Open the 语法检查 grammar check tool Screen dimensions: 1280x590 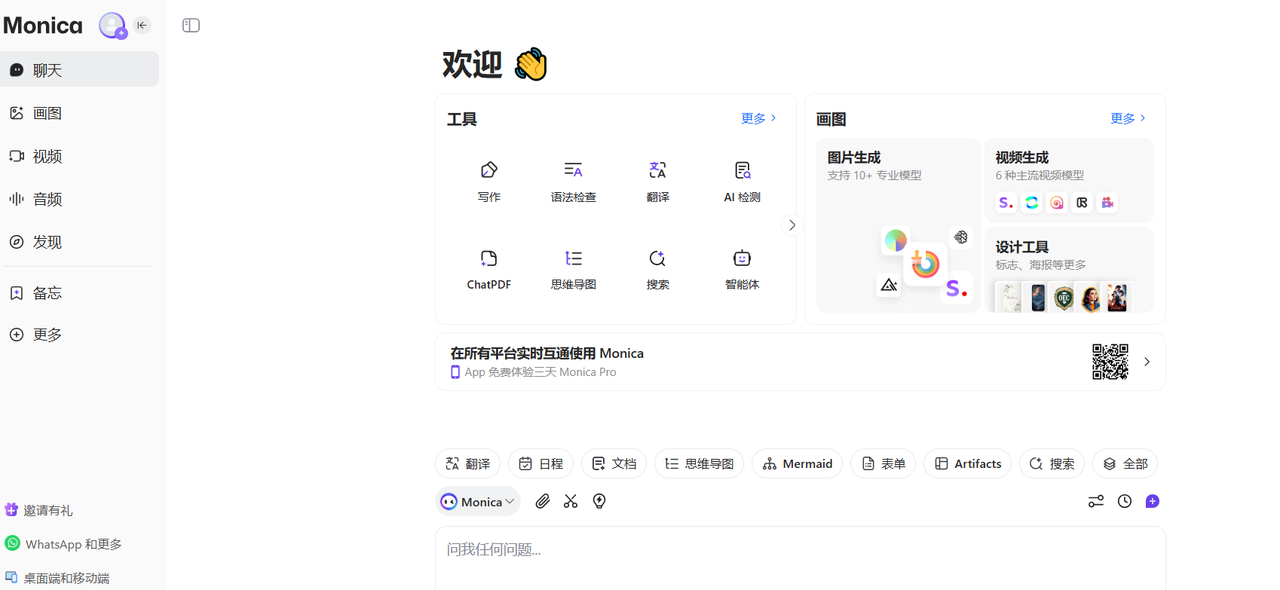click(x=573, y=181)
